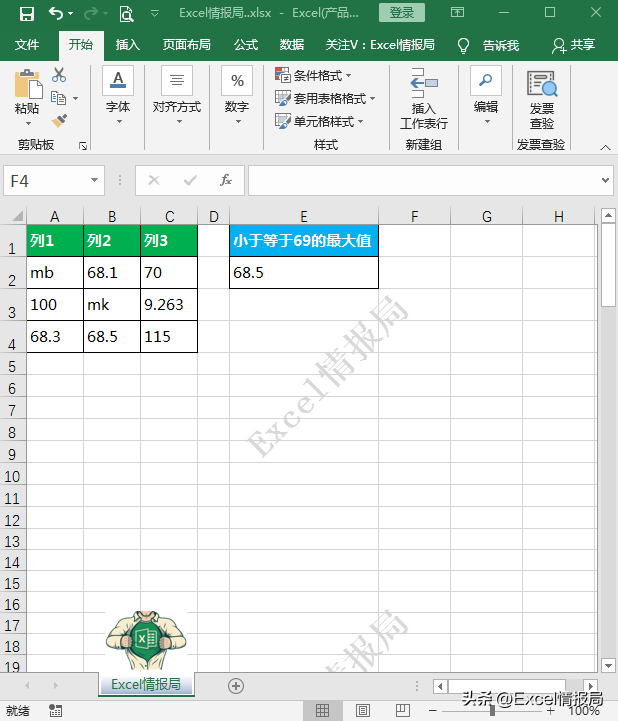Switch to Normal view icon
This screenshot has height=721, width=618.
(322, 711)
